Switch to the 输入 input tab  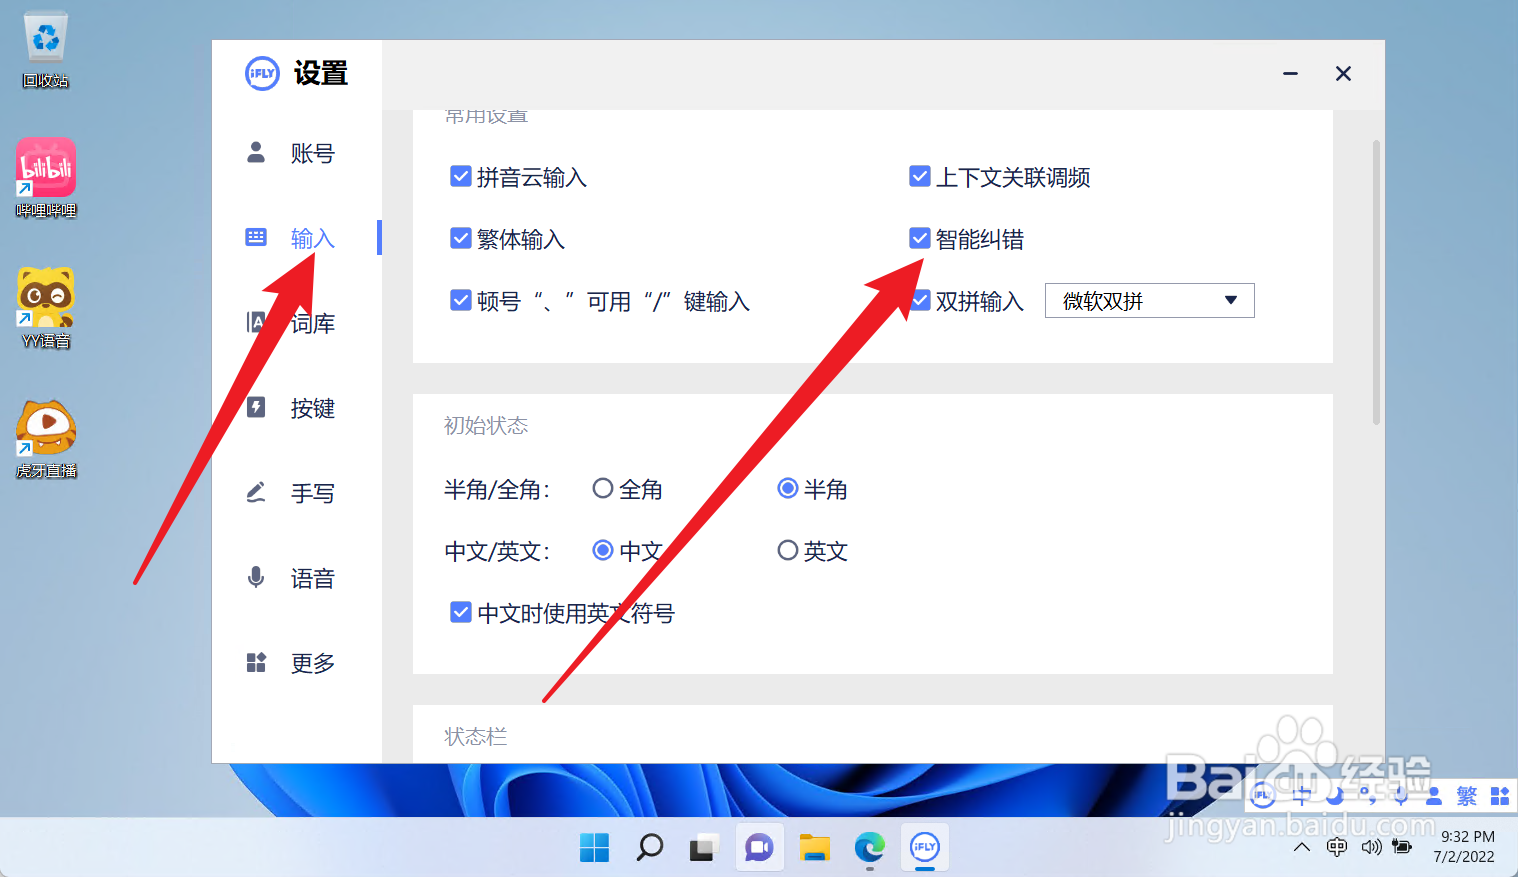(312, 238)
